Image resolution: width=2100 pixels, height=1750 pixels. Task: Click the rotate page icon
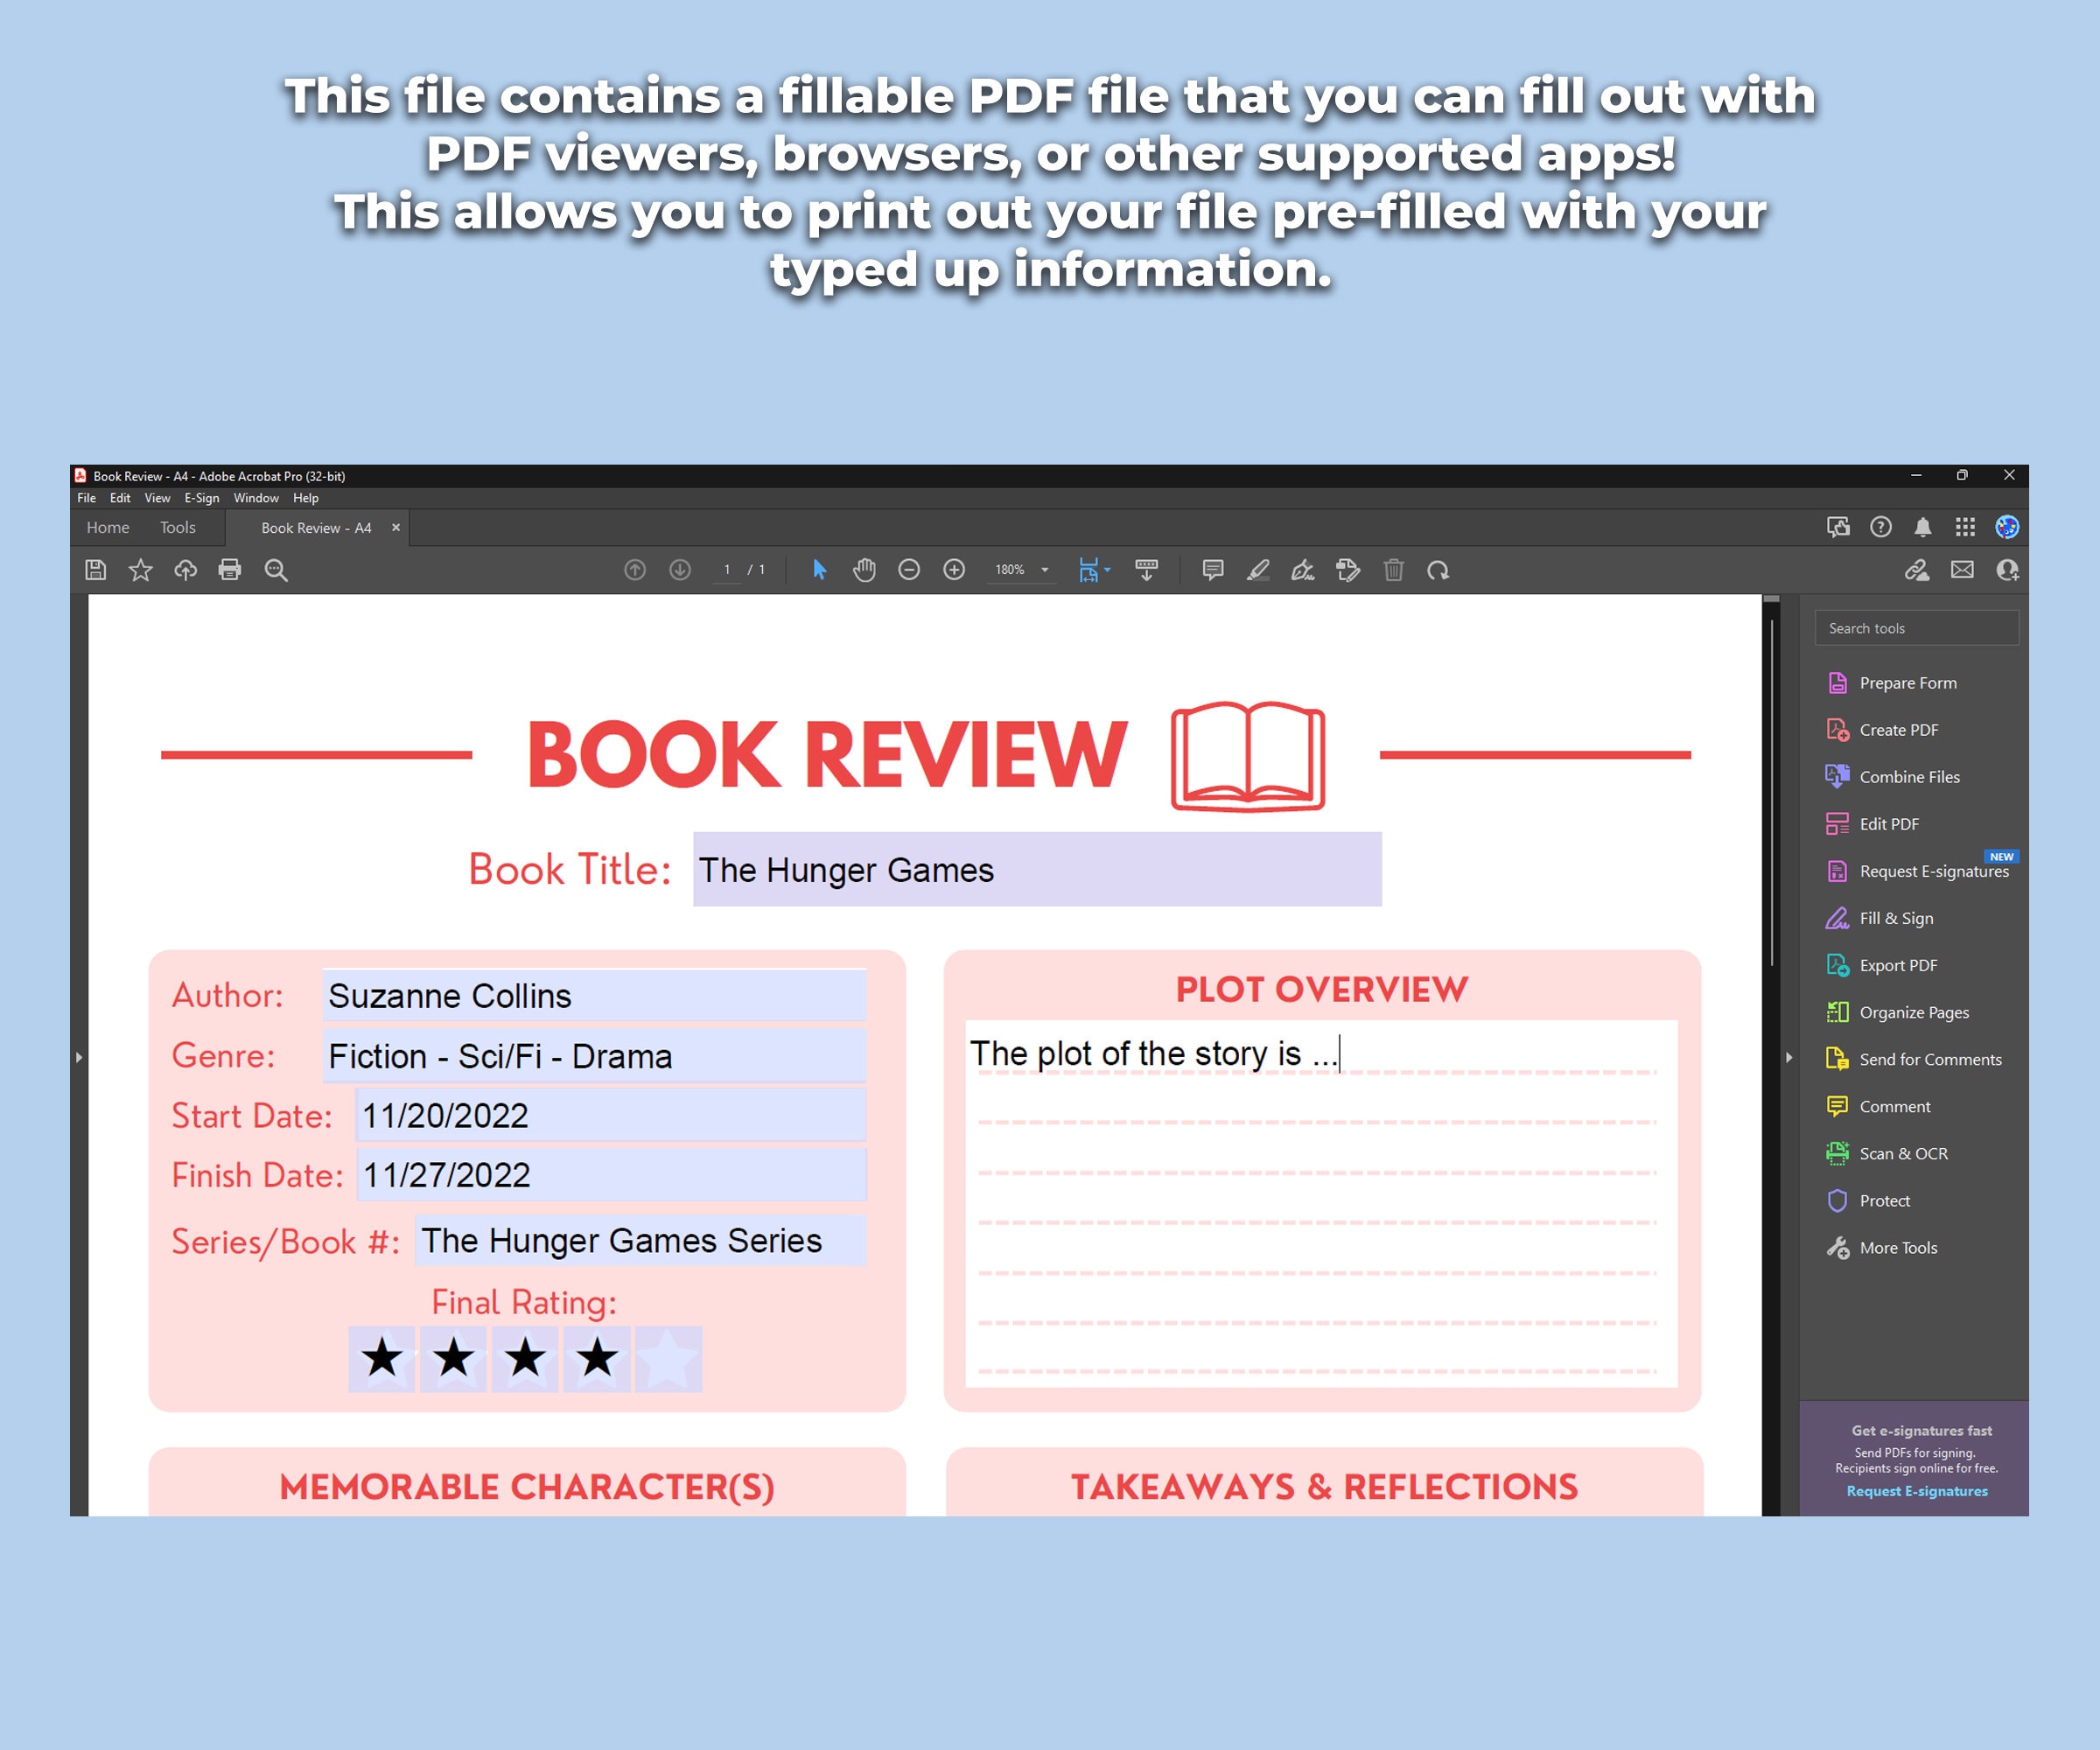1438,570
